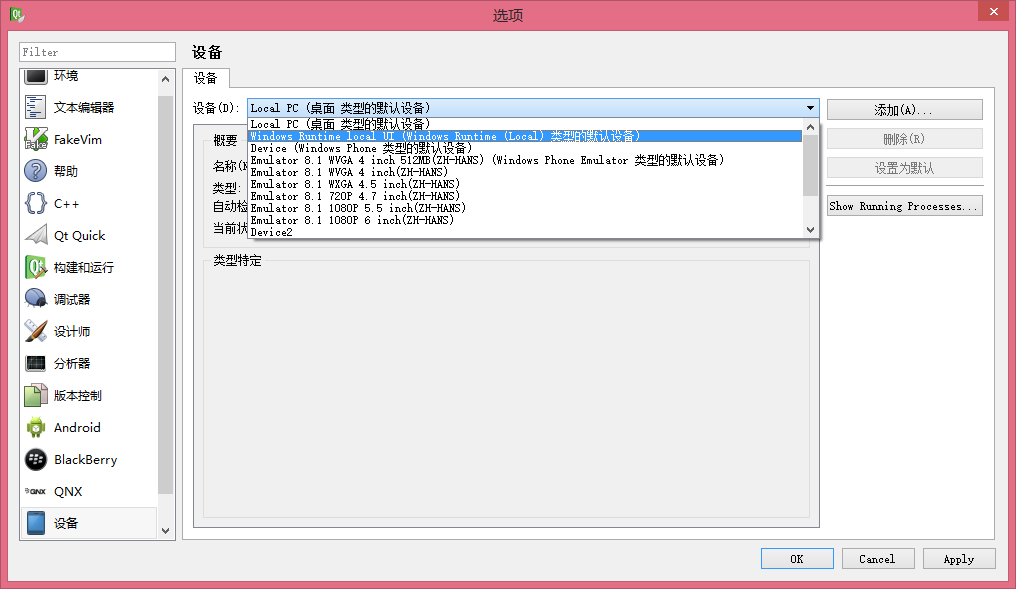1016x589 pixels.
Task: Select the 设备 tablet icon
Action: pyautogui.click(x=36, y=523)
